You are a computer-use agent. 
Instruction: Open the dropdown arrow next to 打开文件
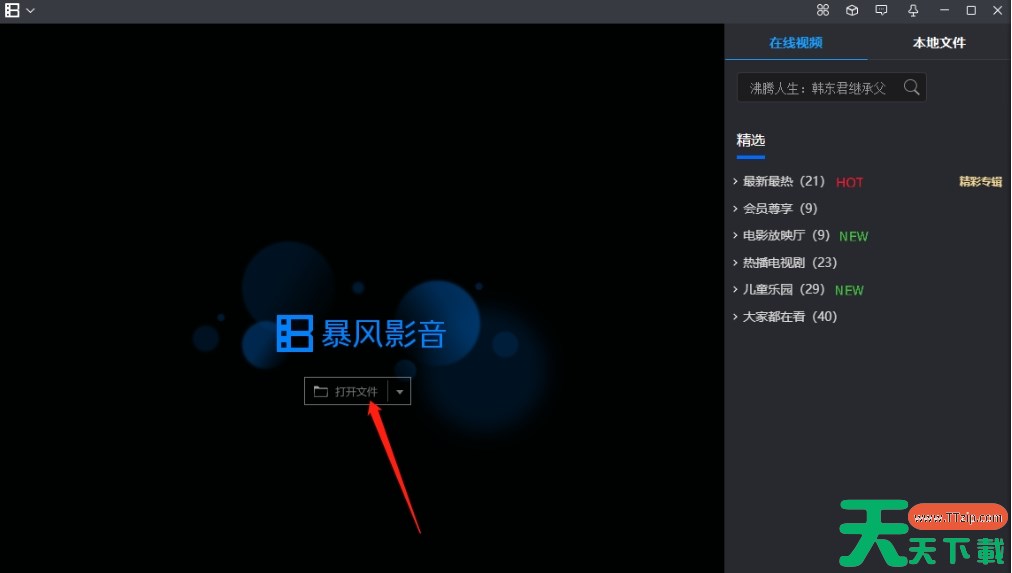(400, 392)
